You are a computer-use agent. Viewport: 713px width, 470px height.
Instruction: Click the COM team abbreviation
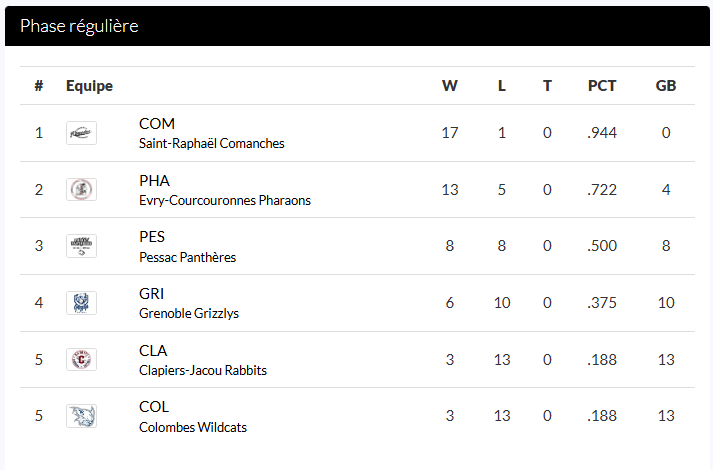point(157,124)
